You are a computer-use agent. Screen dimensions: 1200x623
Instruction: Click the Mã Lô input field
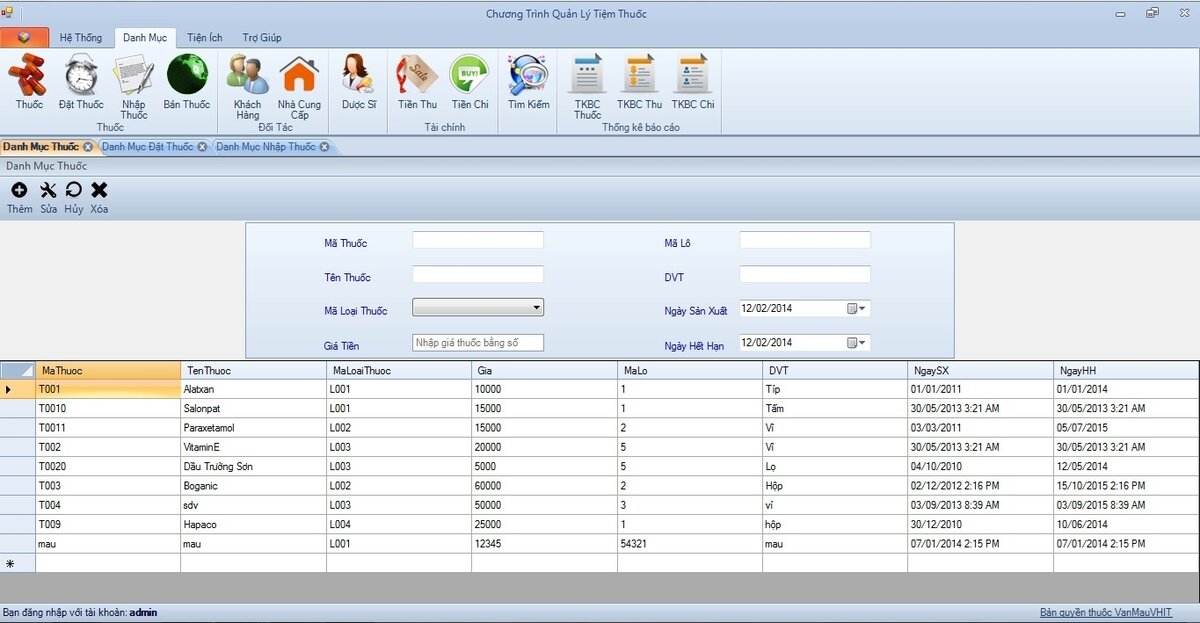tap(805, 240)
